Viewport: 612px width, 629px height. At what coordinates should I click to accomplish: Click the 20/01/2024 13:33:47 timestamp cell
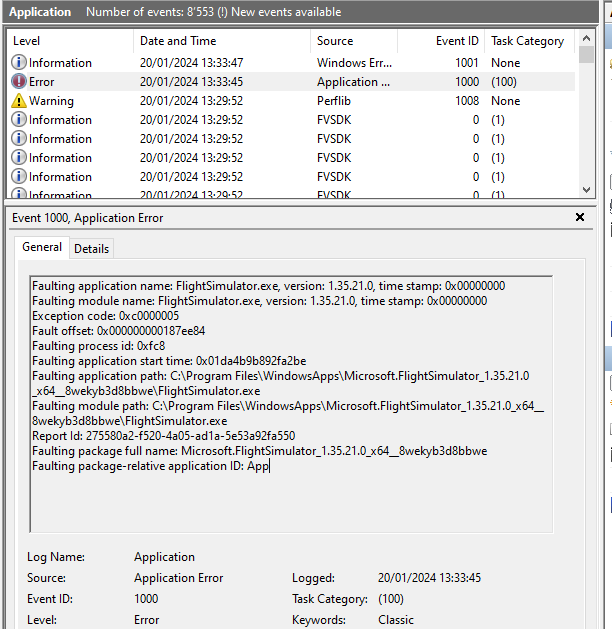click(191, 63)
